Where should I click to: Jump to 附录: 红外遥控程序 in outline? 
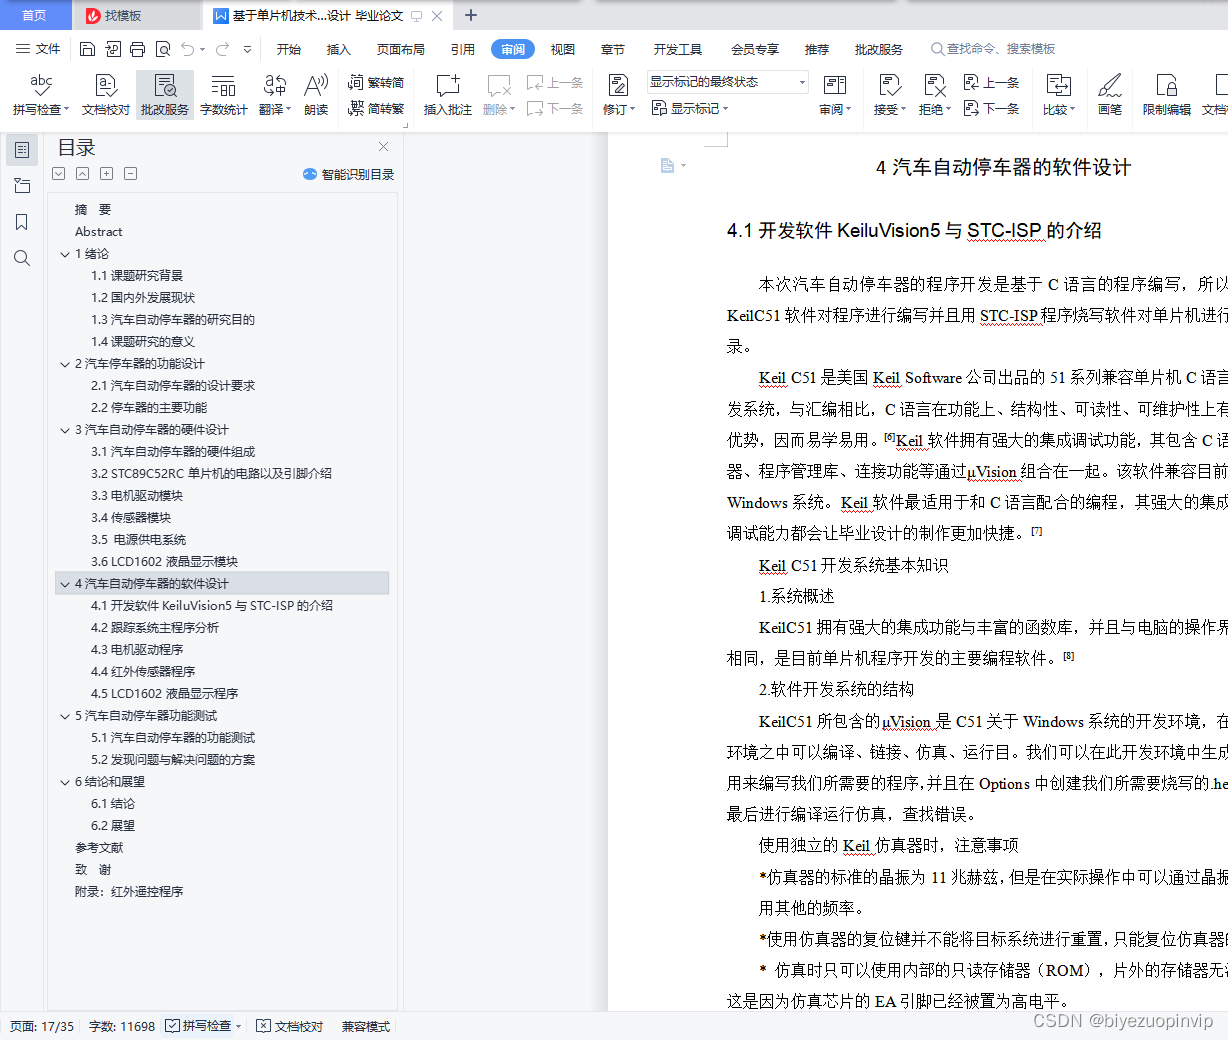[x=129, y=892]
